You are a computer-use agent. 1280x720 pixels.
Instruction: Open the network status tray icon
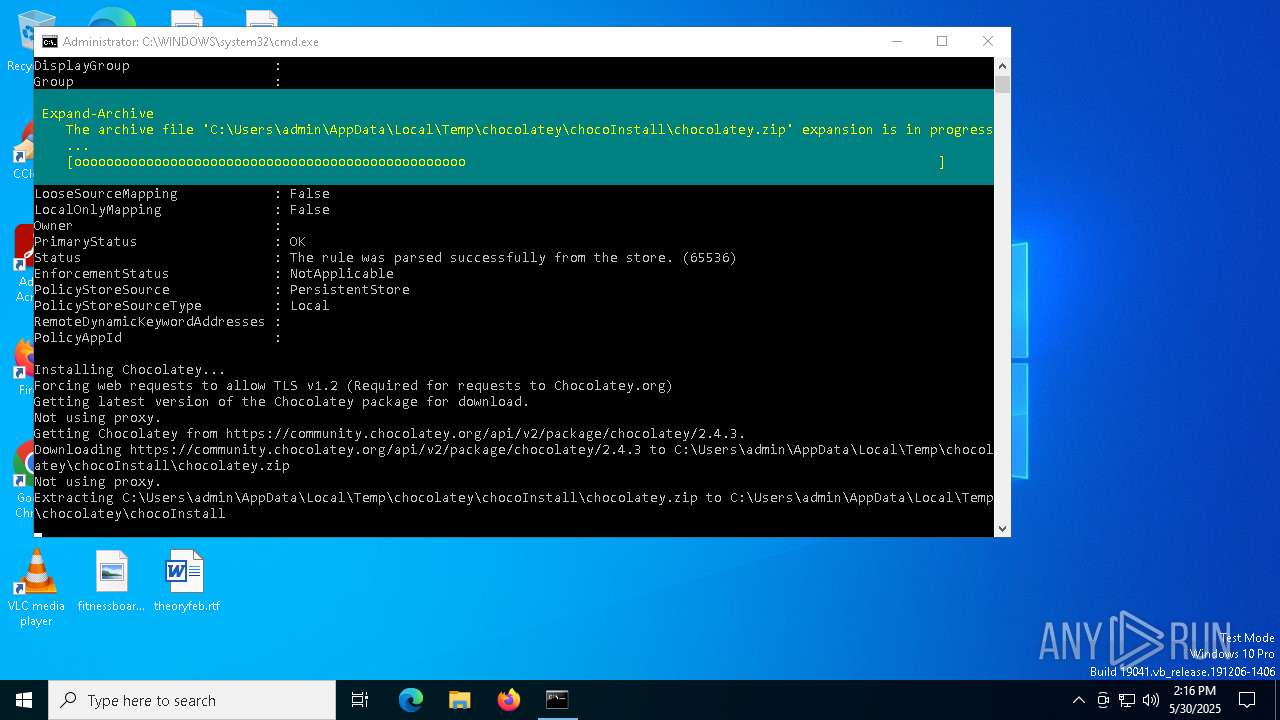click(1127, 700)
